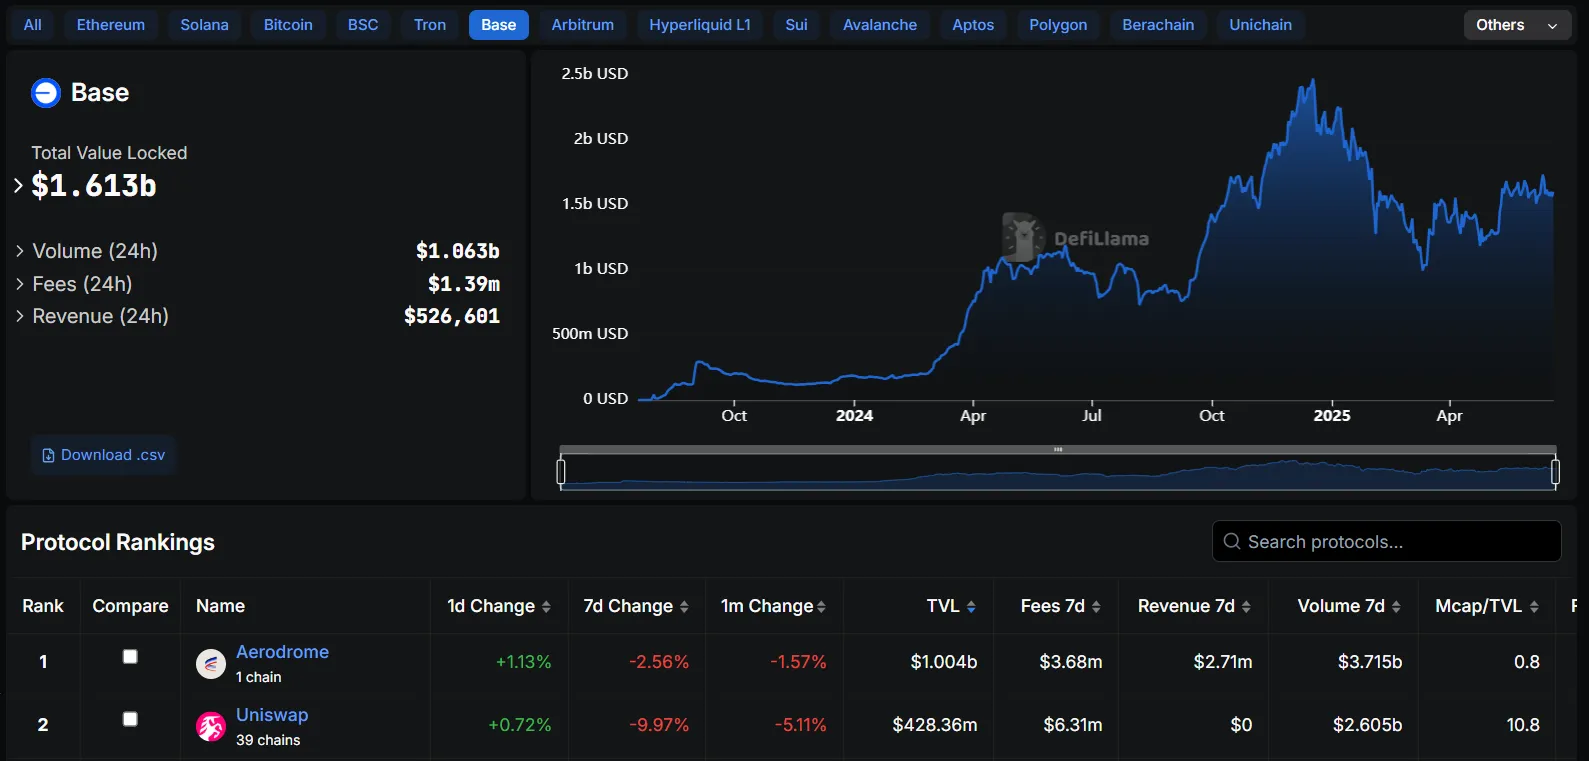This screenshot has height=761, width=1589.
Task: Click Uniswap's $428.36m TVL cell
Action: (x=935, y=725)
